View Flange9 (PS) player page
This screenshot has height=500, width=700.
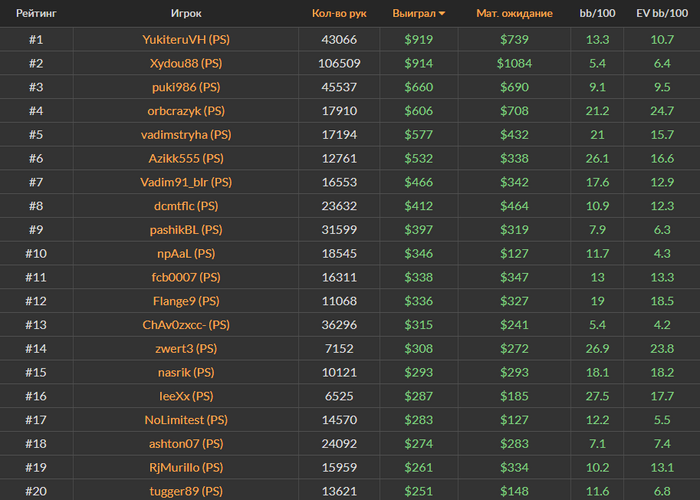pyautogui.click(x=186, y=301)
